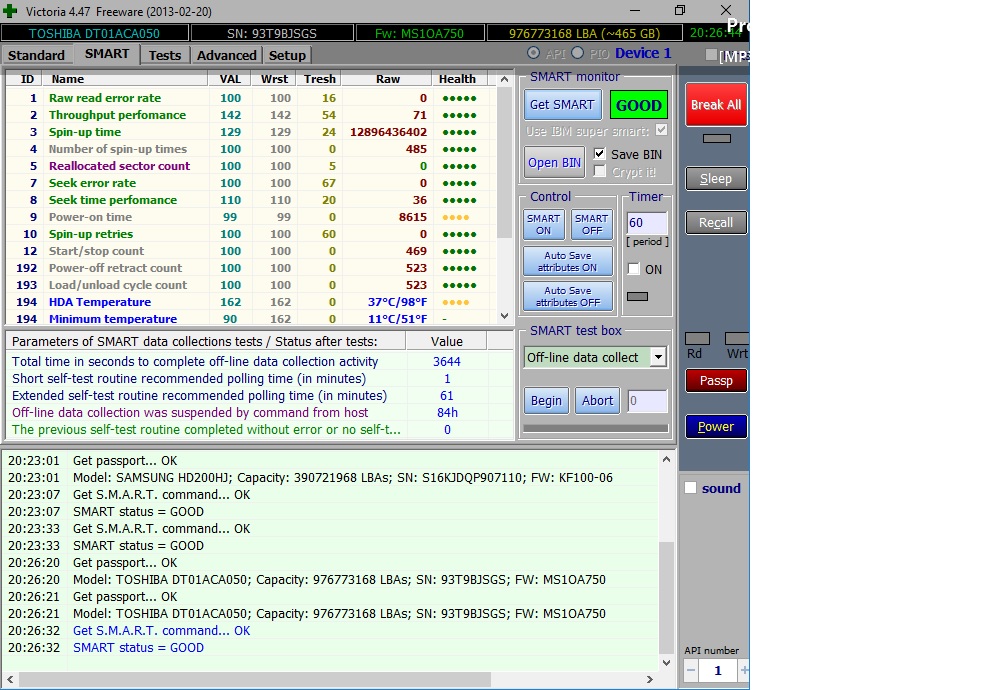The height and width of the screenshot is (690, 1008).
Task: Uncheck the Save BIN checkbox
Action: click(600, 154)
